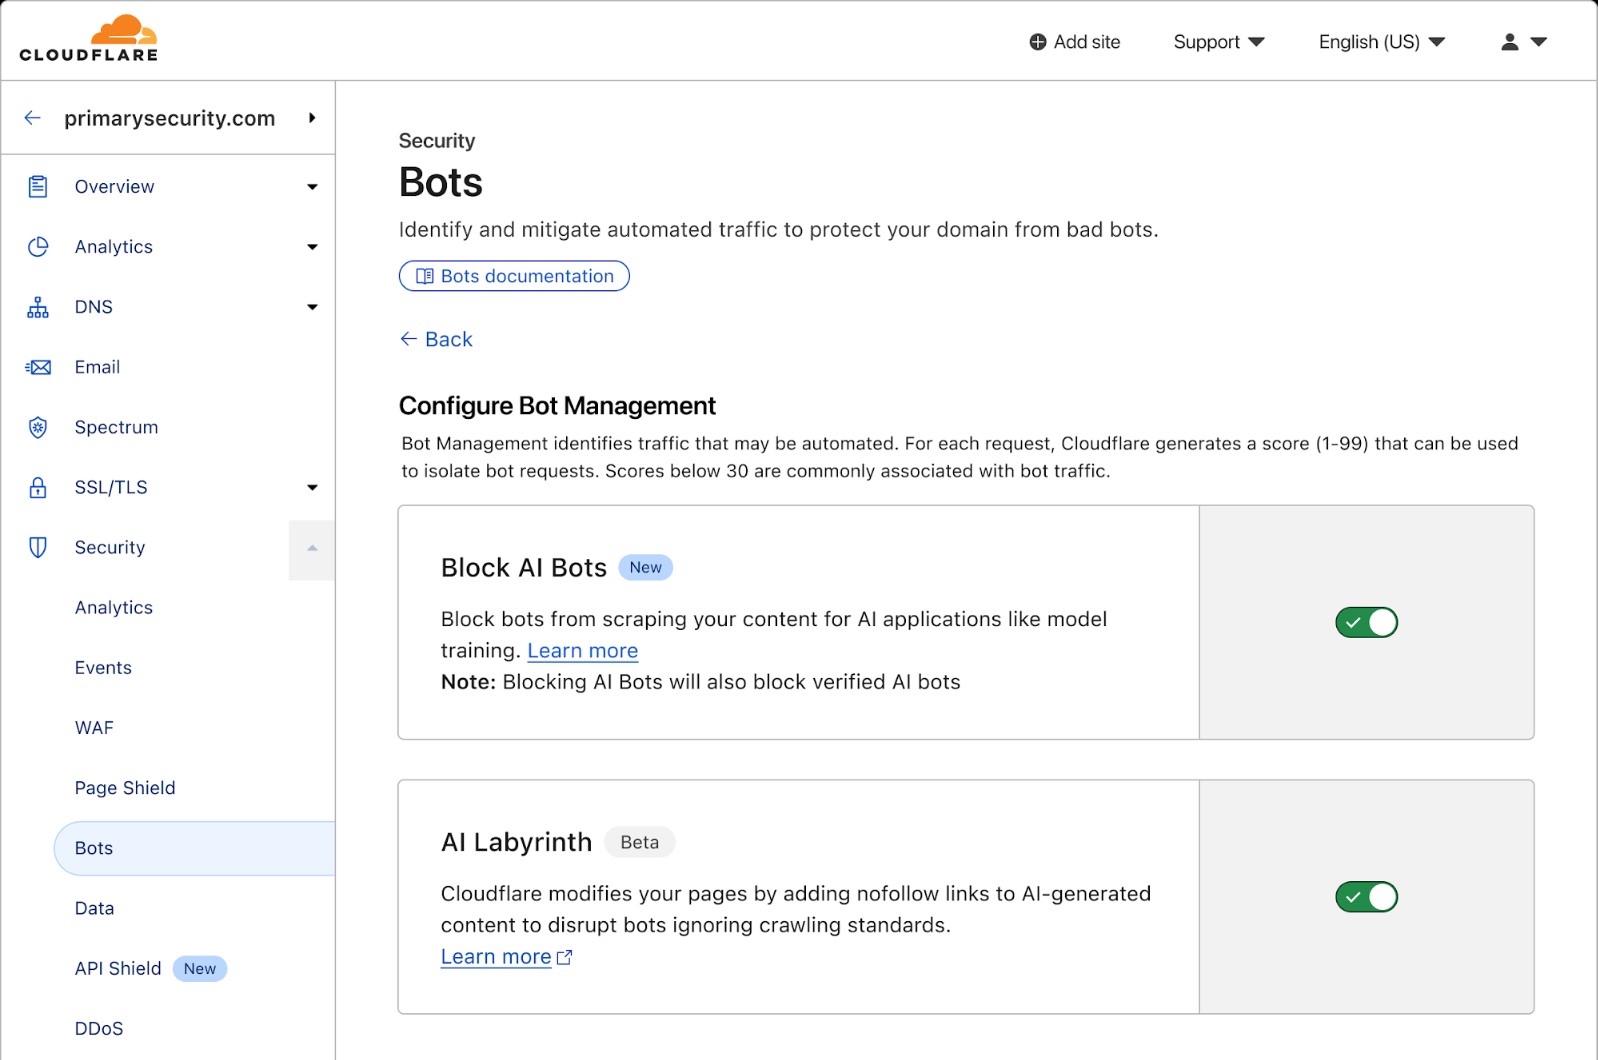This screenshot has height=1060, width=1598.
Task: Expand the primarysecurity.com site selector arrow
Action: 312,118
